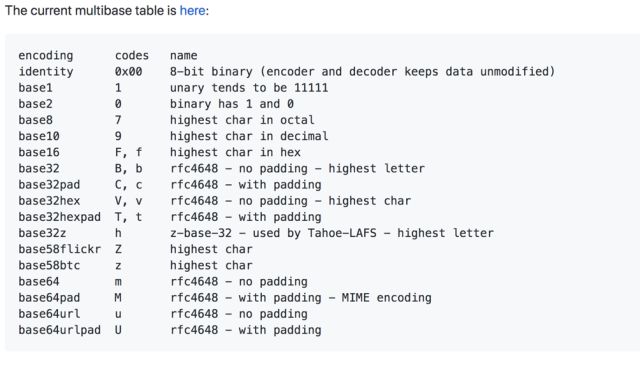This screenshot has width=640, height=365.
Task: Click the base58btc encoding entry
Action: [x=49, y=265]
